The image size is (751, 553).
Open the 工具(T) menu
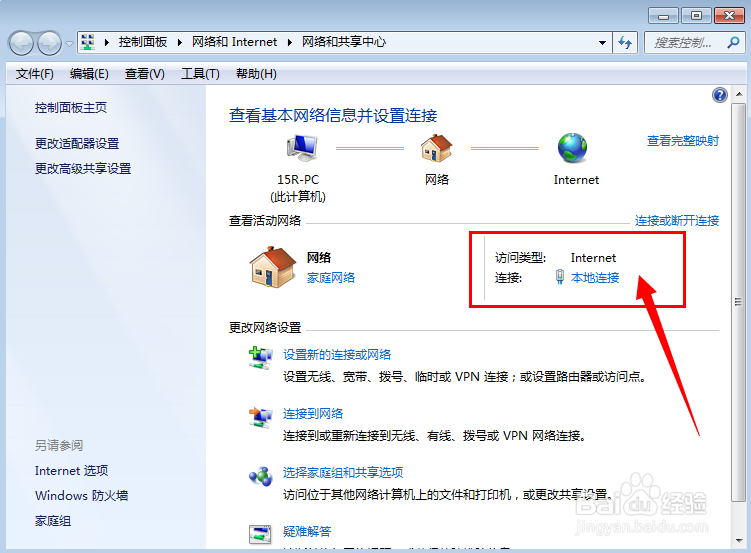(x=200, y=74)
